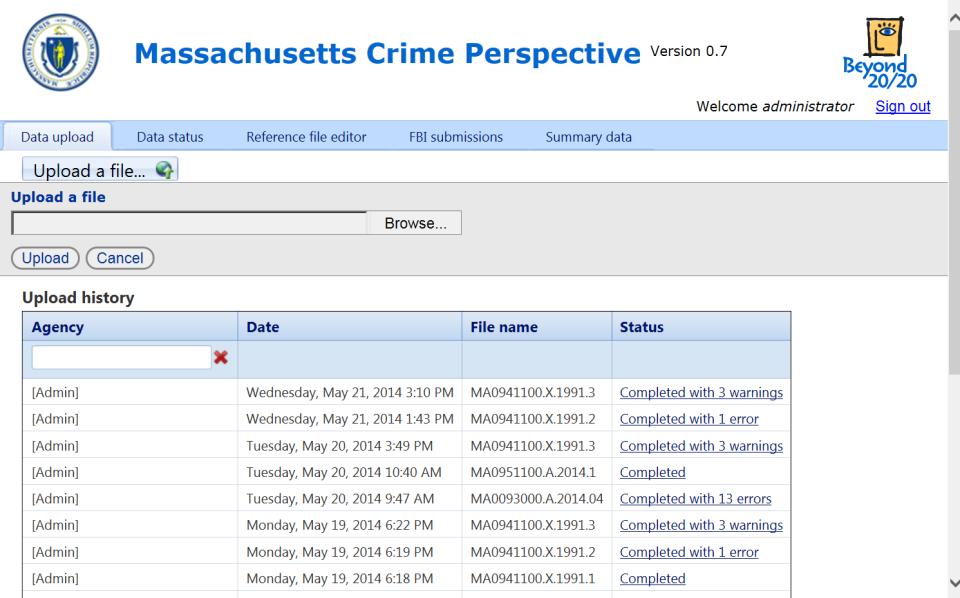Click the Upload button

point(45,258)
